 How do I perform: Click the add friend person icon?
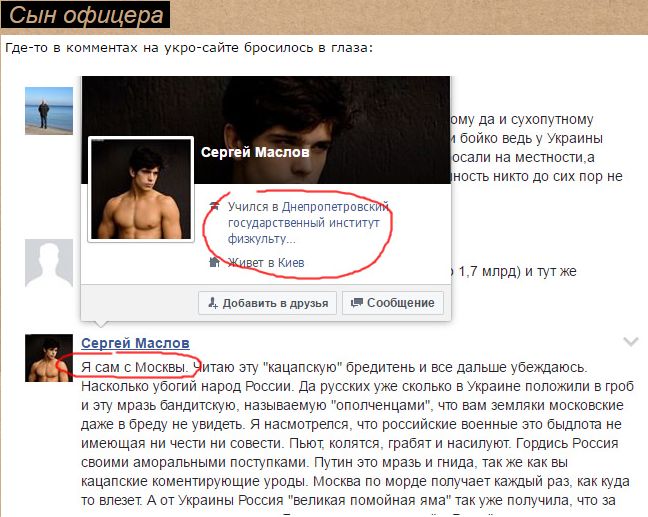click(212, 303)
